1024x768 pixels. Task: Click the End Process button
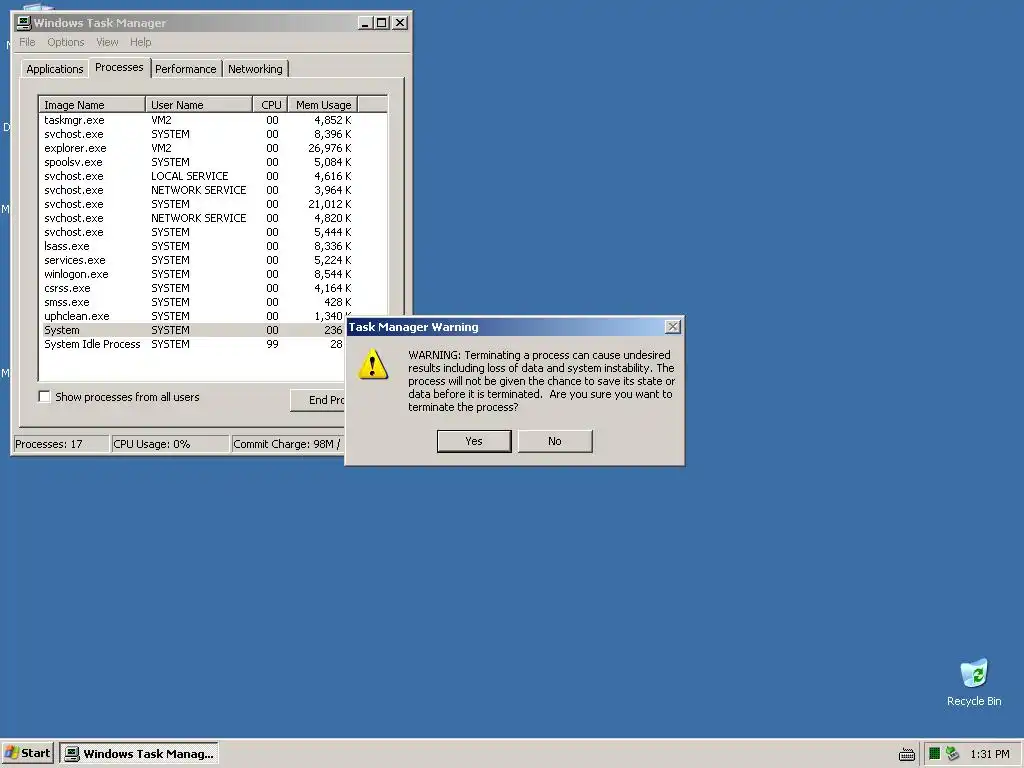pos(318,400)
